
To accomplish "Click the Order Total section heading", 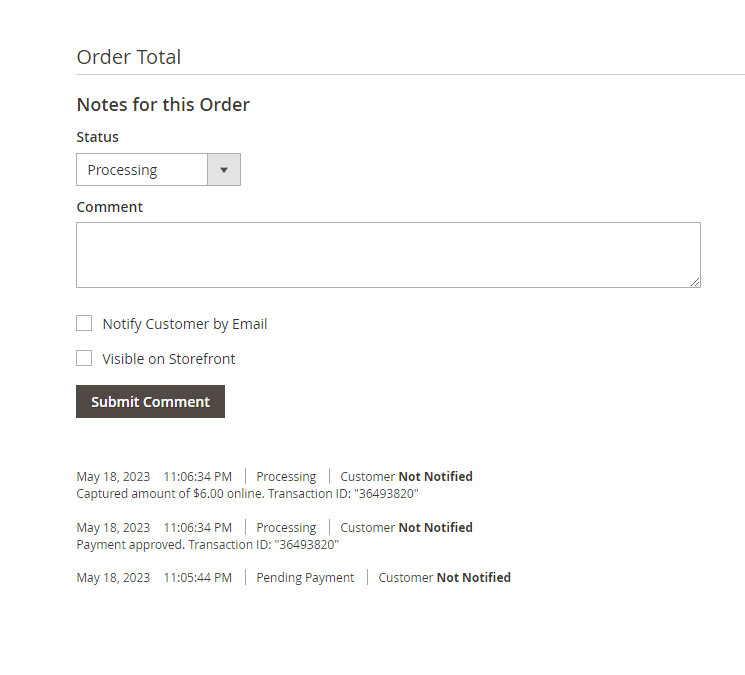I will 129,57.
